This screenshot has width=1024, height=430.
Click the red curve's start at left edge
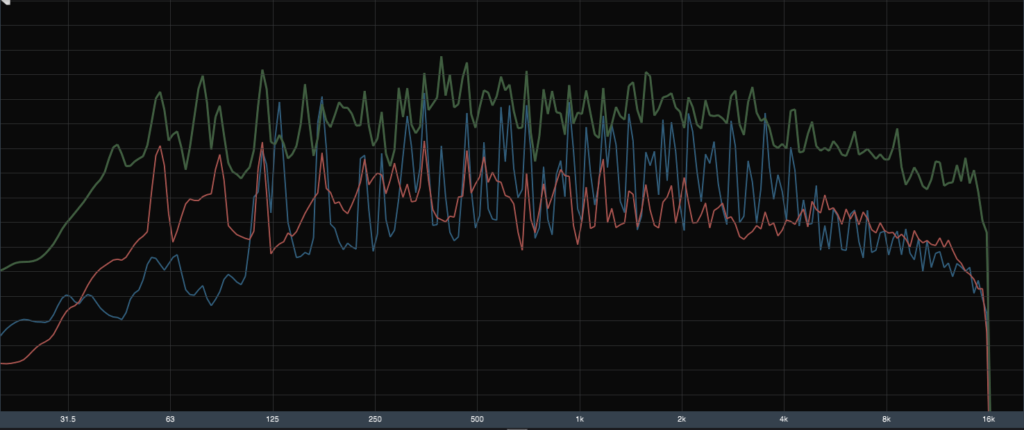[4, 363]
